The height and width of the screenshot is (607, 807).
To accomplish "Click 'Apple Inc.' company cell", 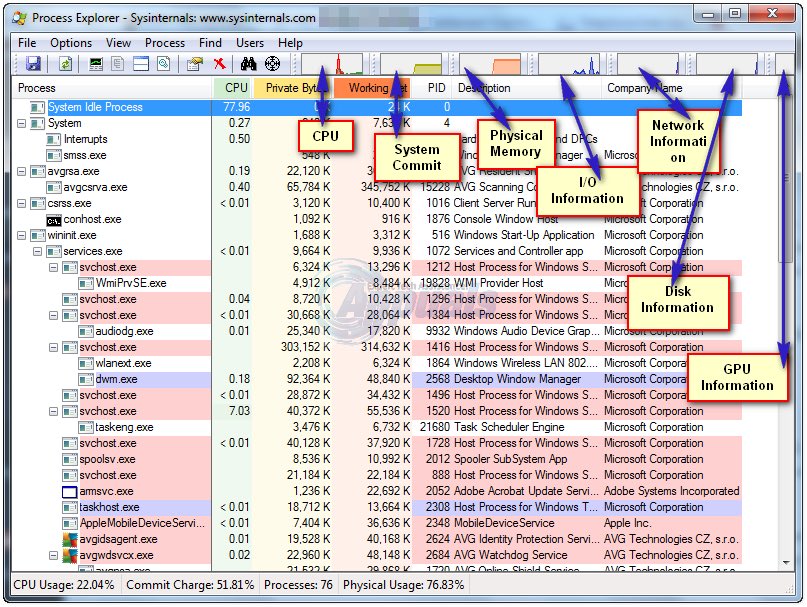I will pyautogui.click(x=627, y=523).
